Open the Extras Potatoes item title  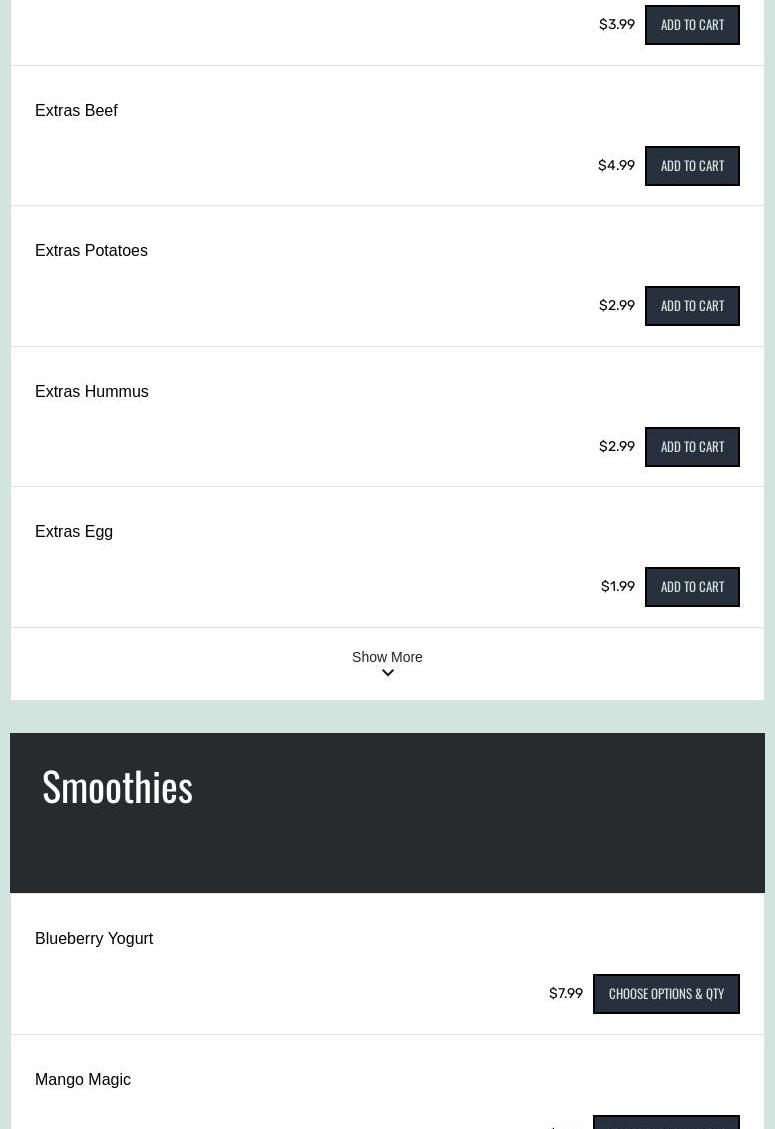(x=91, y=251)
